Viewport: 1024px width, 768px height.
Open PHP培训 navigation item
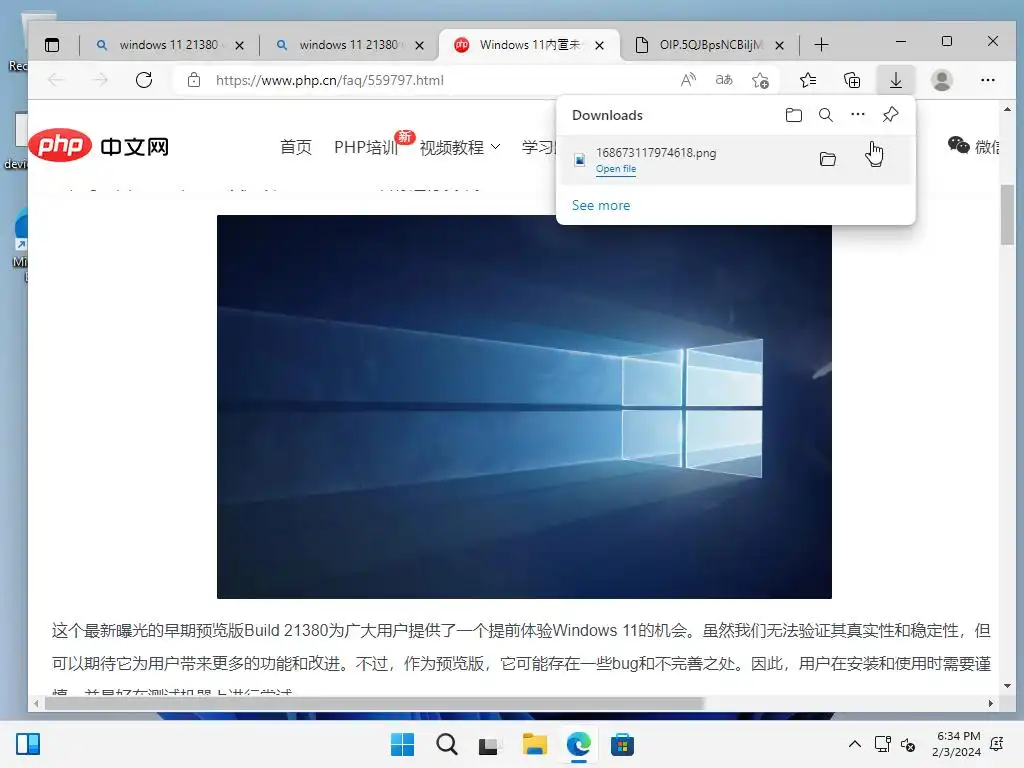366,147
